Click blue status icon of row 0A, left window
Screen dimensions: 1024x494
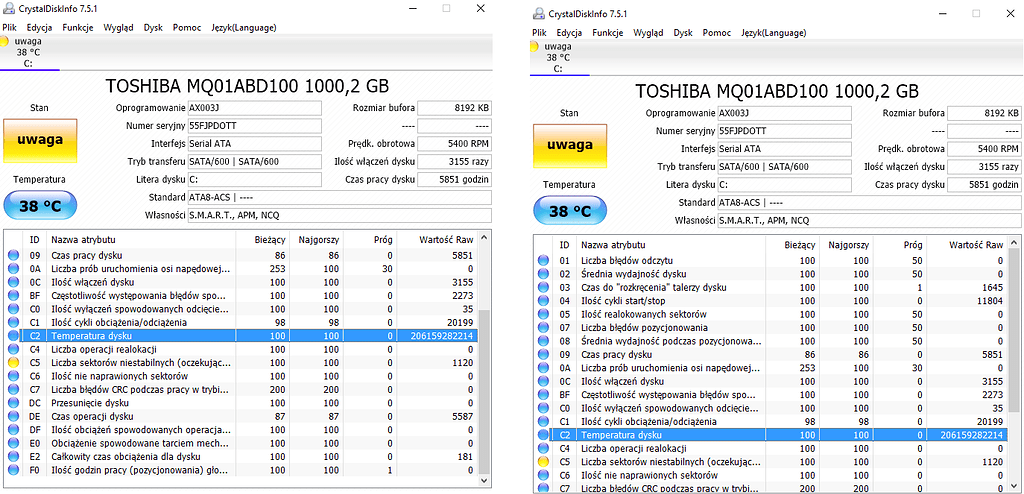pyautogui.click(x=13, y=269)
